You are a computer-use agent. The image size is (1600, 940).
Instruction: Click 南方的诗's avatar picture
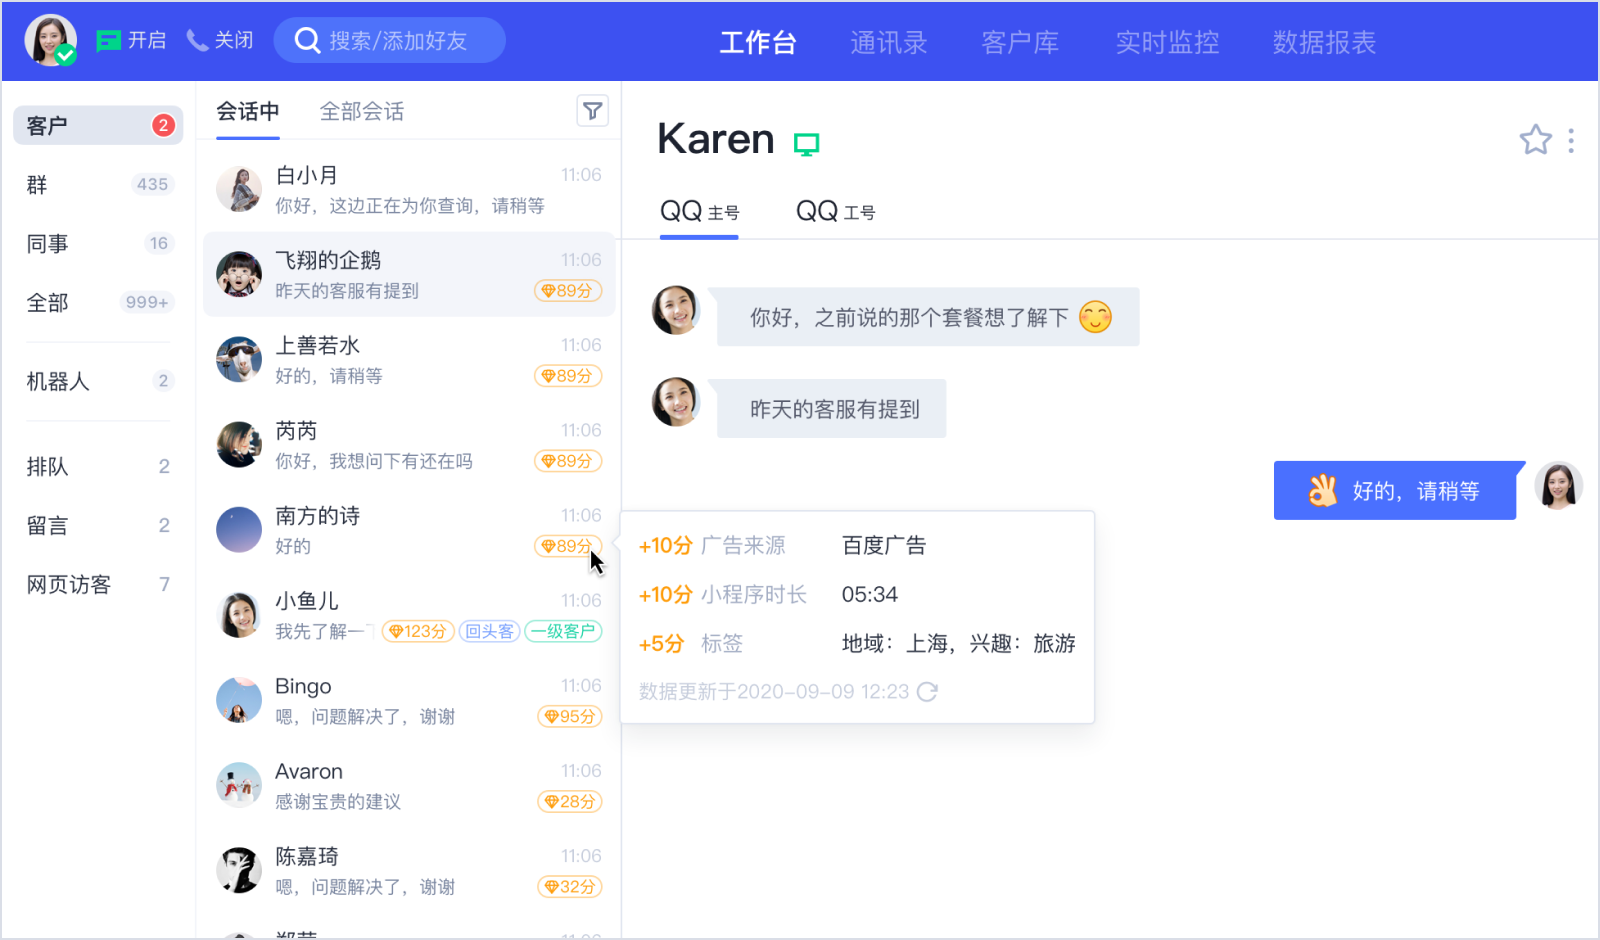pos(239,530)
